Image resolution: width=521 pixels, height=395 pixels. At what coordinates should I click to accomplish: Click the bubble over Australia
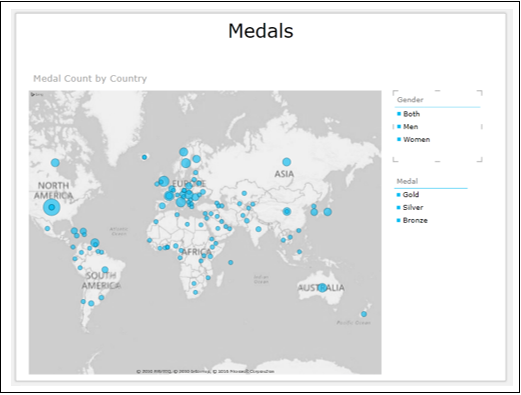click(322, 288)
